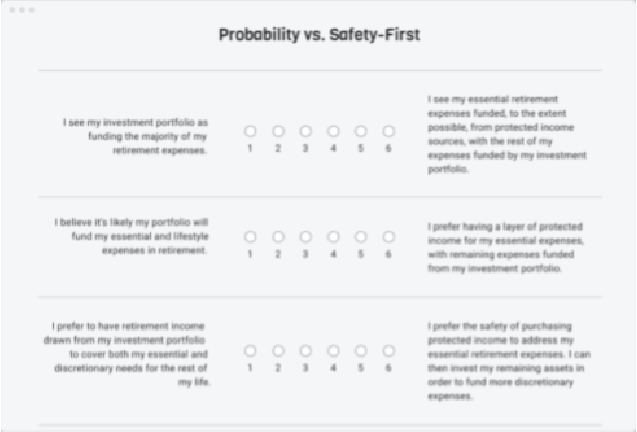Choose 6 for safety of purchasing protected income
This screenshot has width=637, height=432.
click(x=389, y=351)
